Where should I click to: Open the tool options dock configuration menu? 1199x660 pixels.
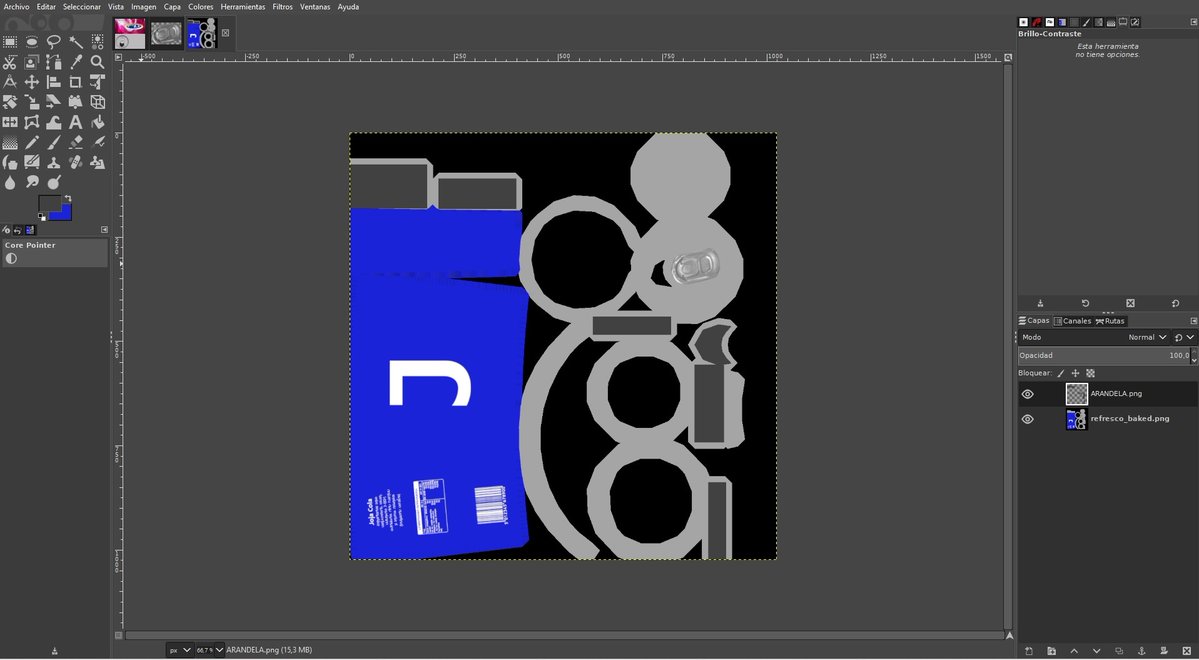coord(1194,22)
